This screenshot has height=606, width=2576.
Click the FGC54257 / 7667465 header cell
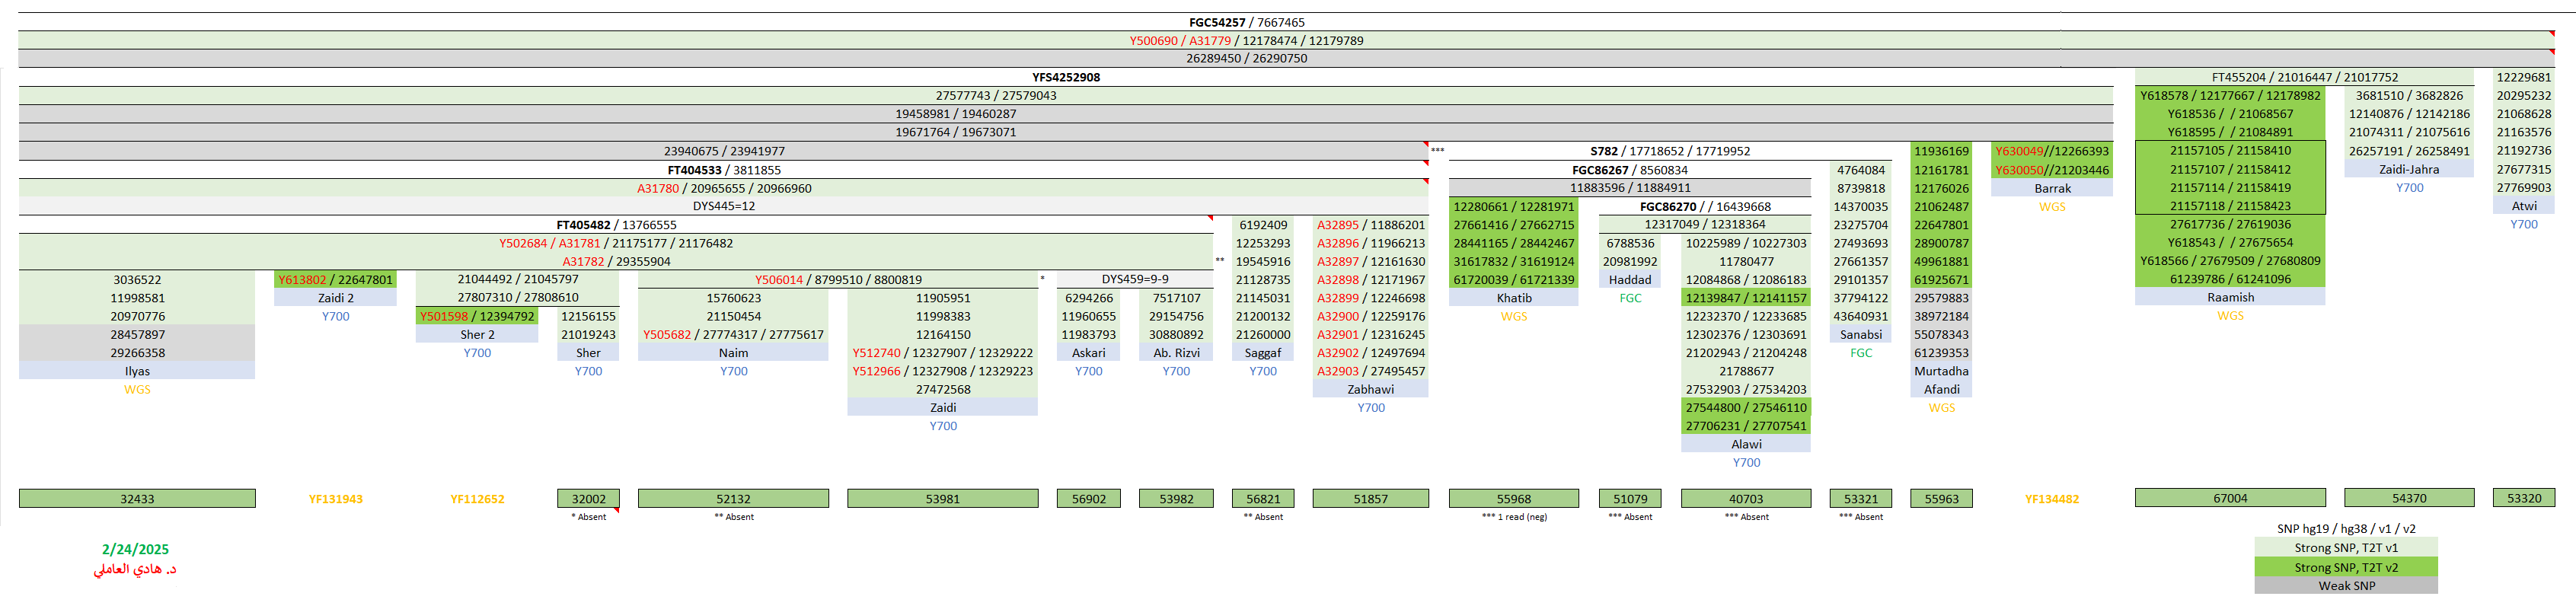pyautogui.click(x=1246, y=22)
